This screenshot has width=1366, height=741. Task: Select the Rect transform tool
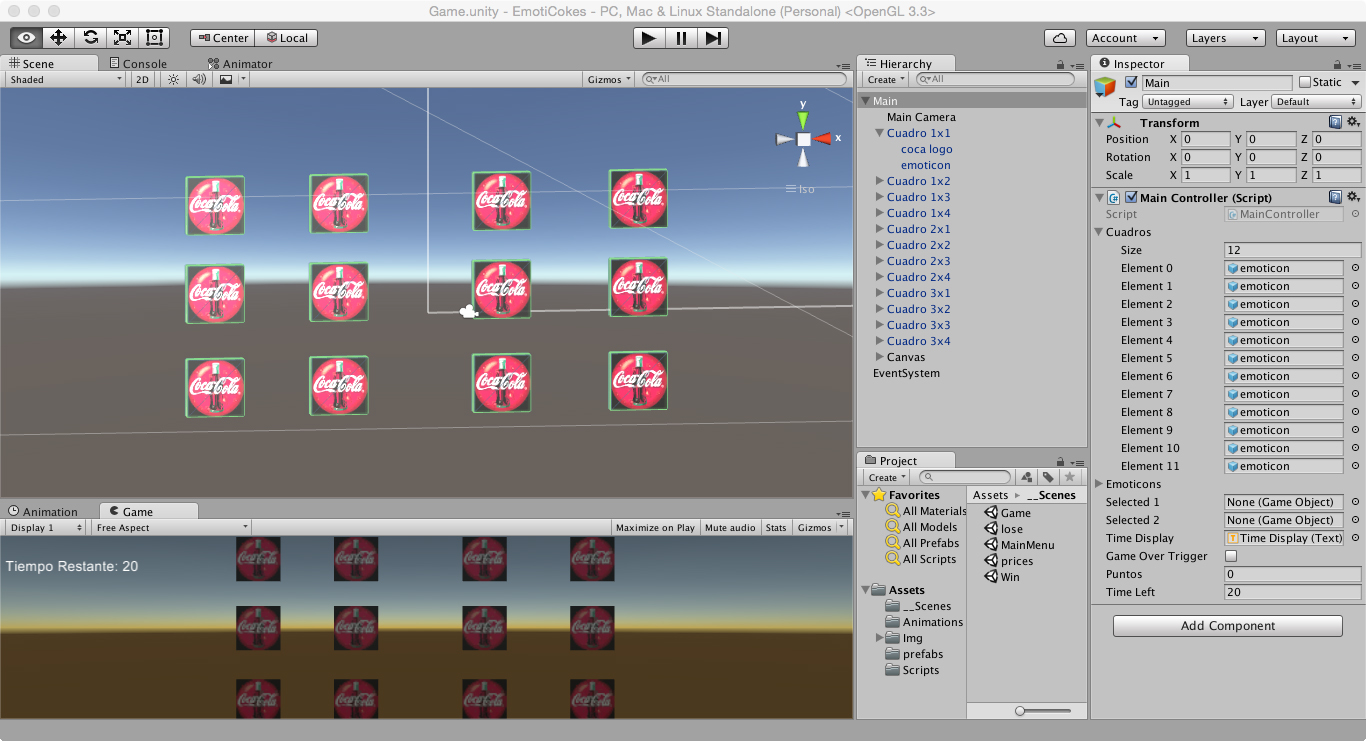154,38
